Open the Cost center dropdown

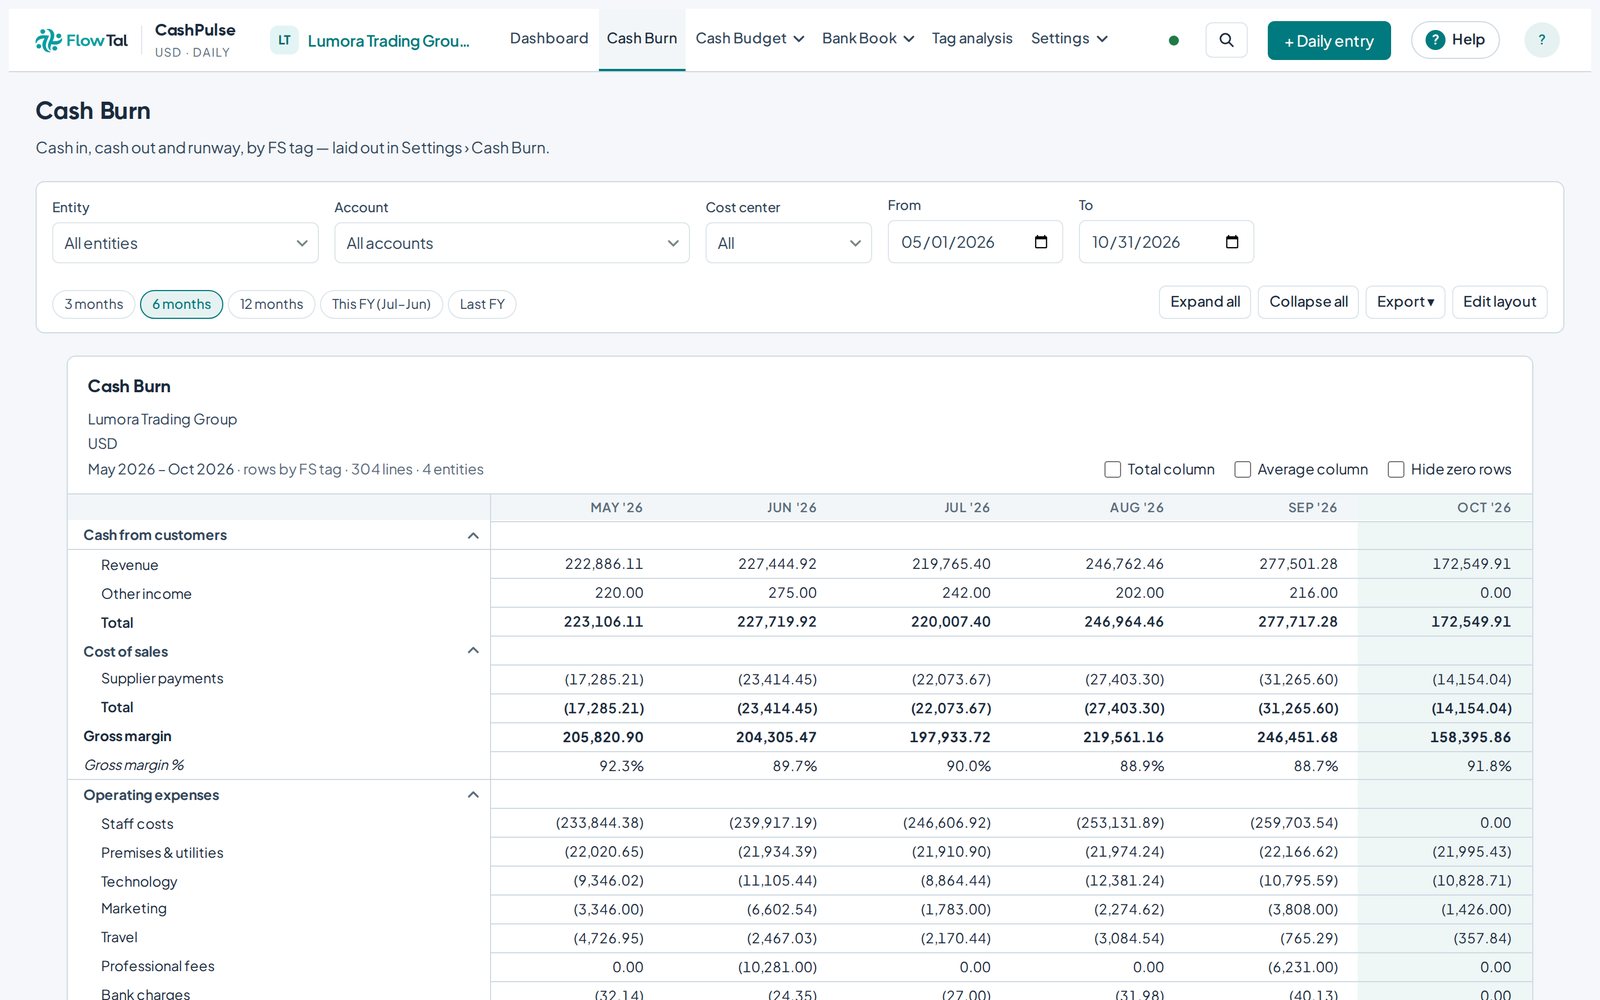click(788, 243)
